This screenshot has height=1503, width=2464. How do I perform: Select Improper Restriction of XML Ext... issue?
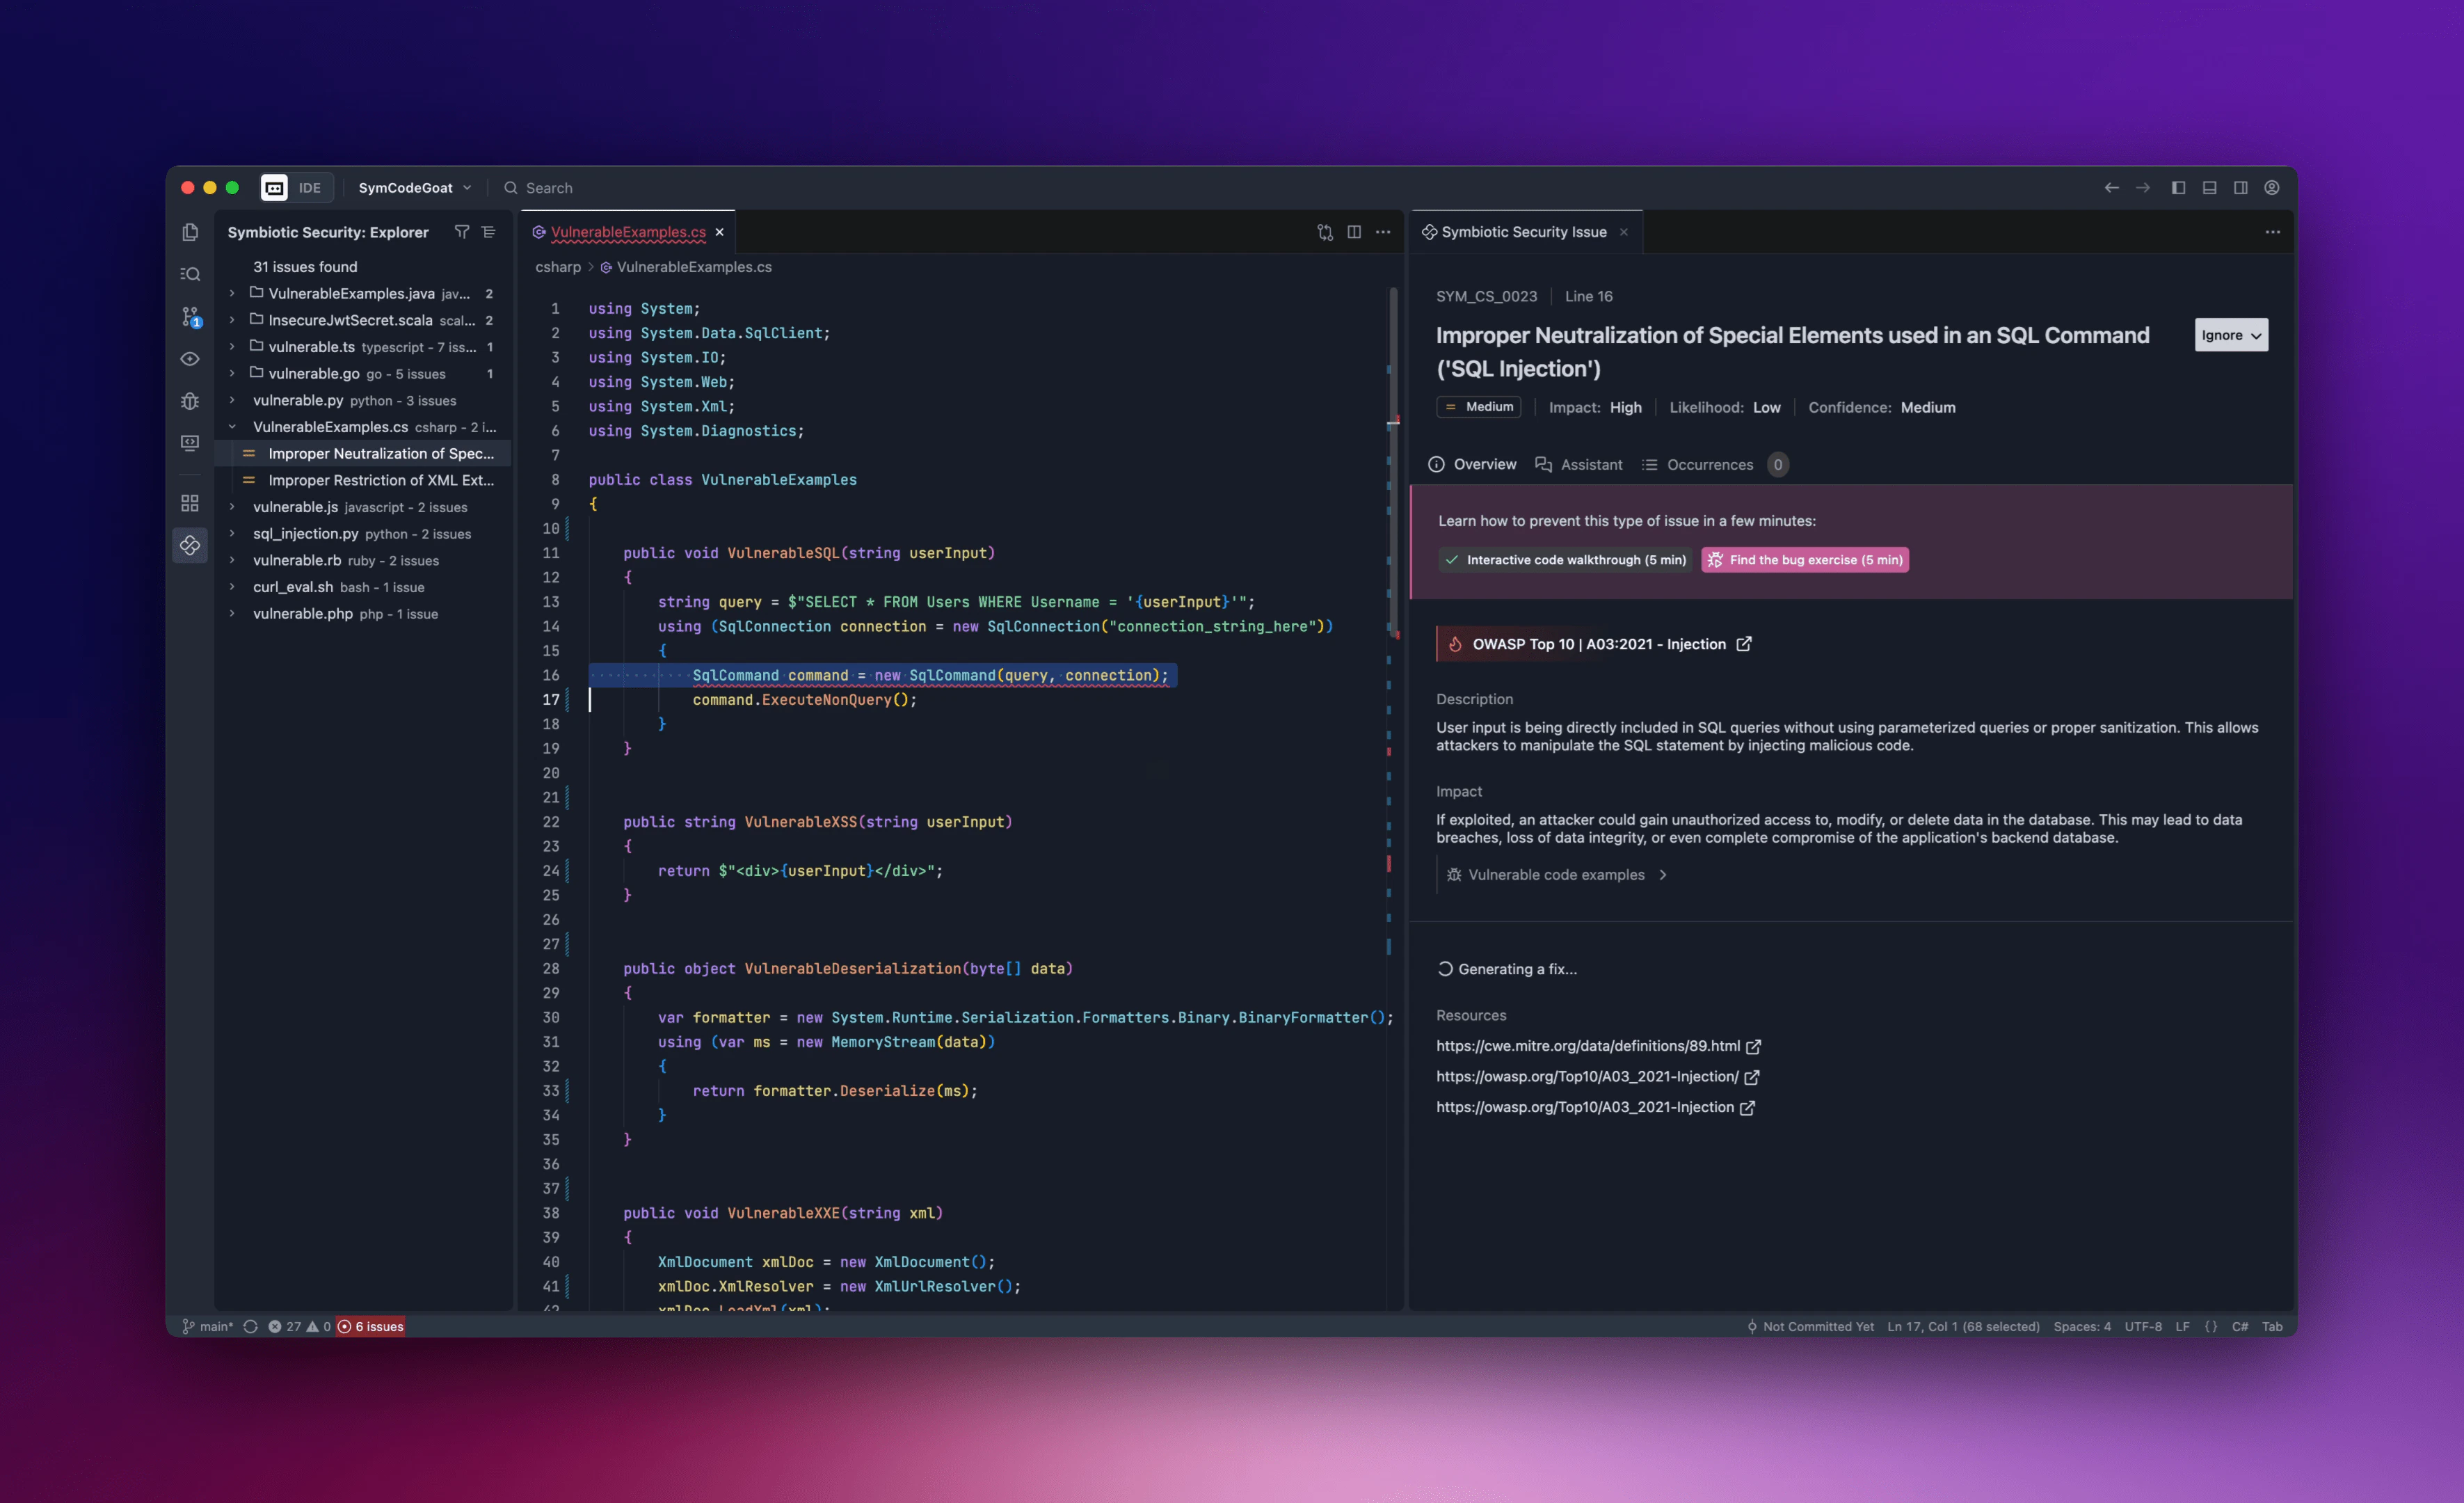coord(364,480)
